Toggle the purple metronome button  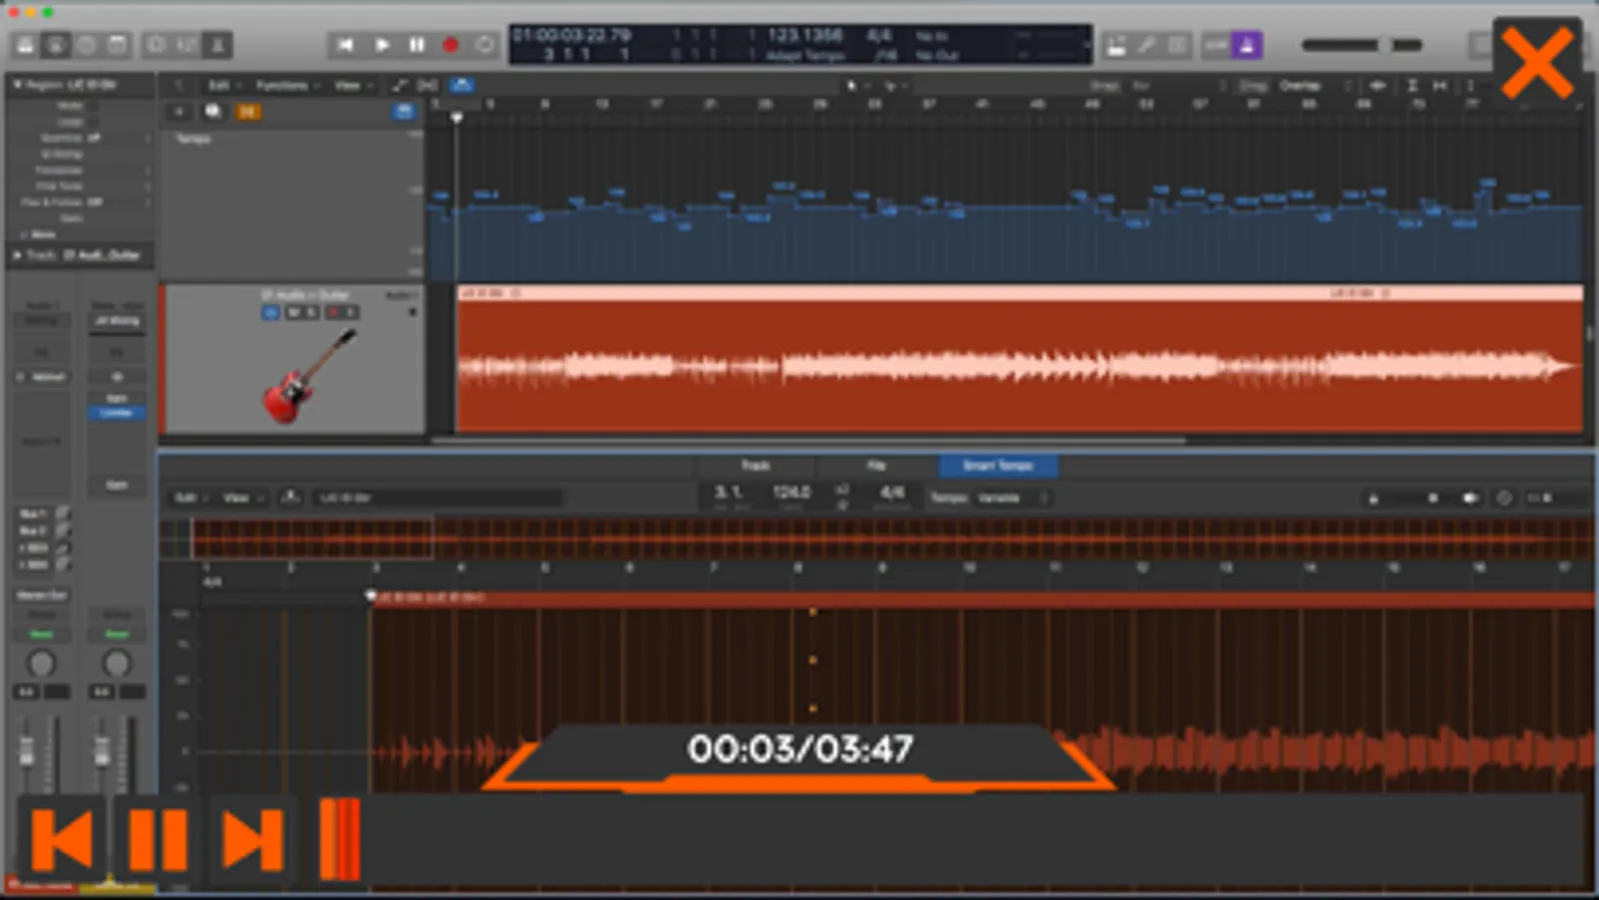[x=1247, y=45]
